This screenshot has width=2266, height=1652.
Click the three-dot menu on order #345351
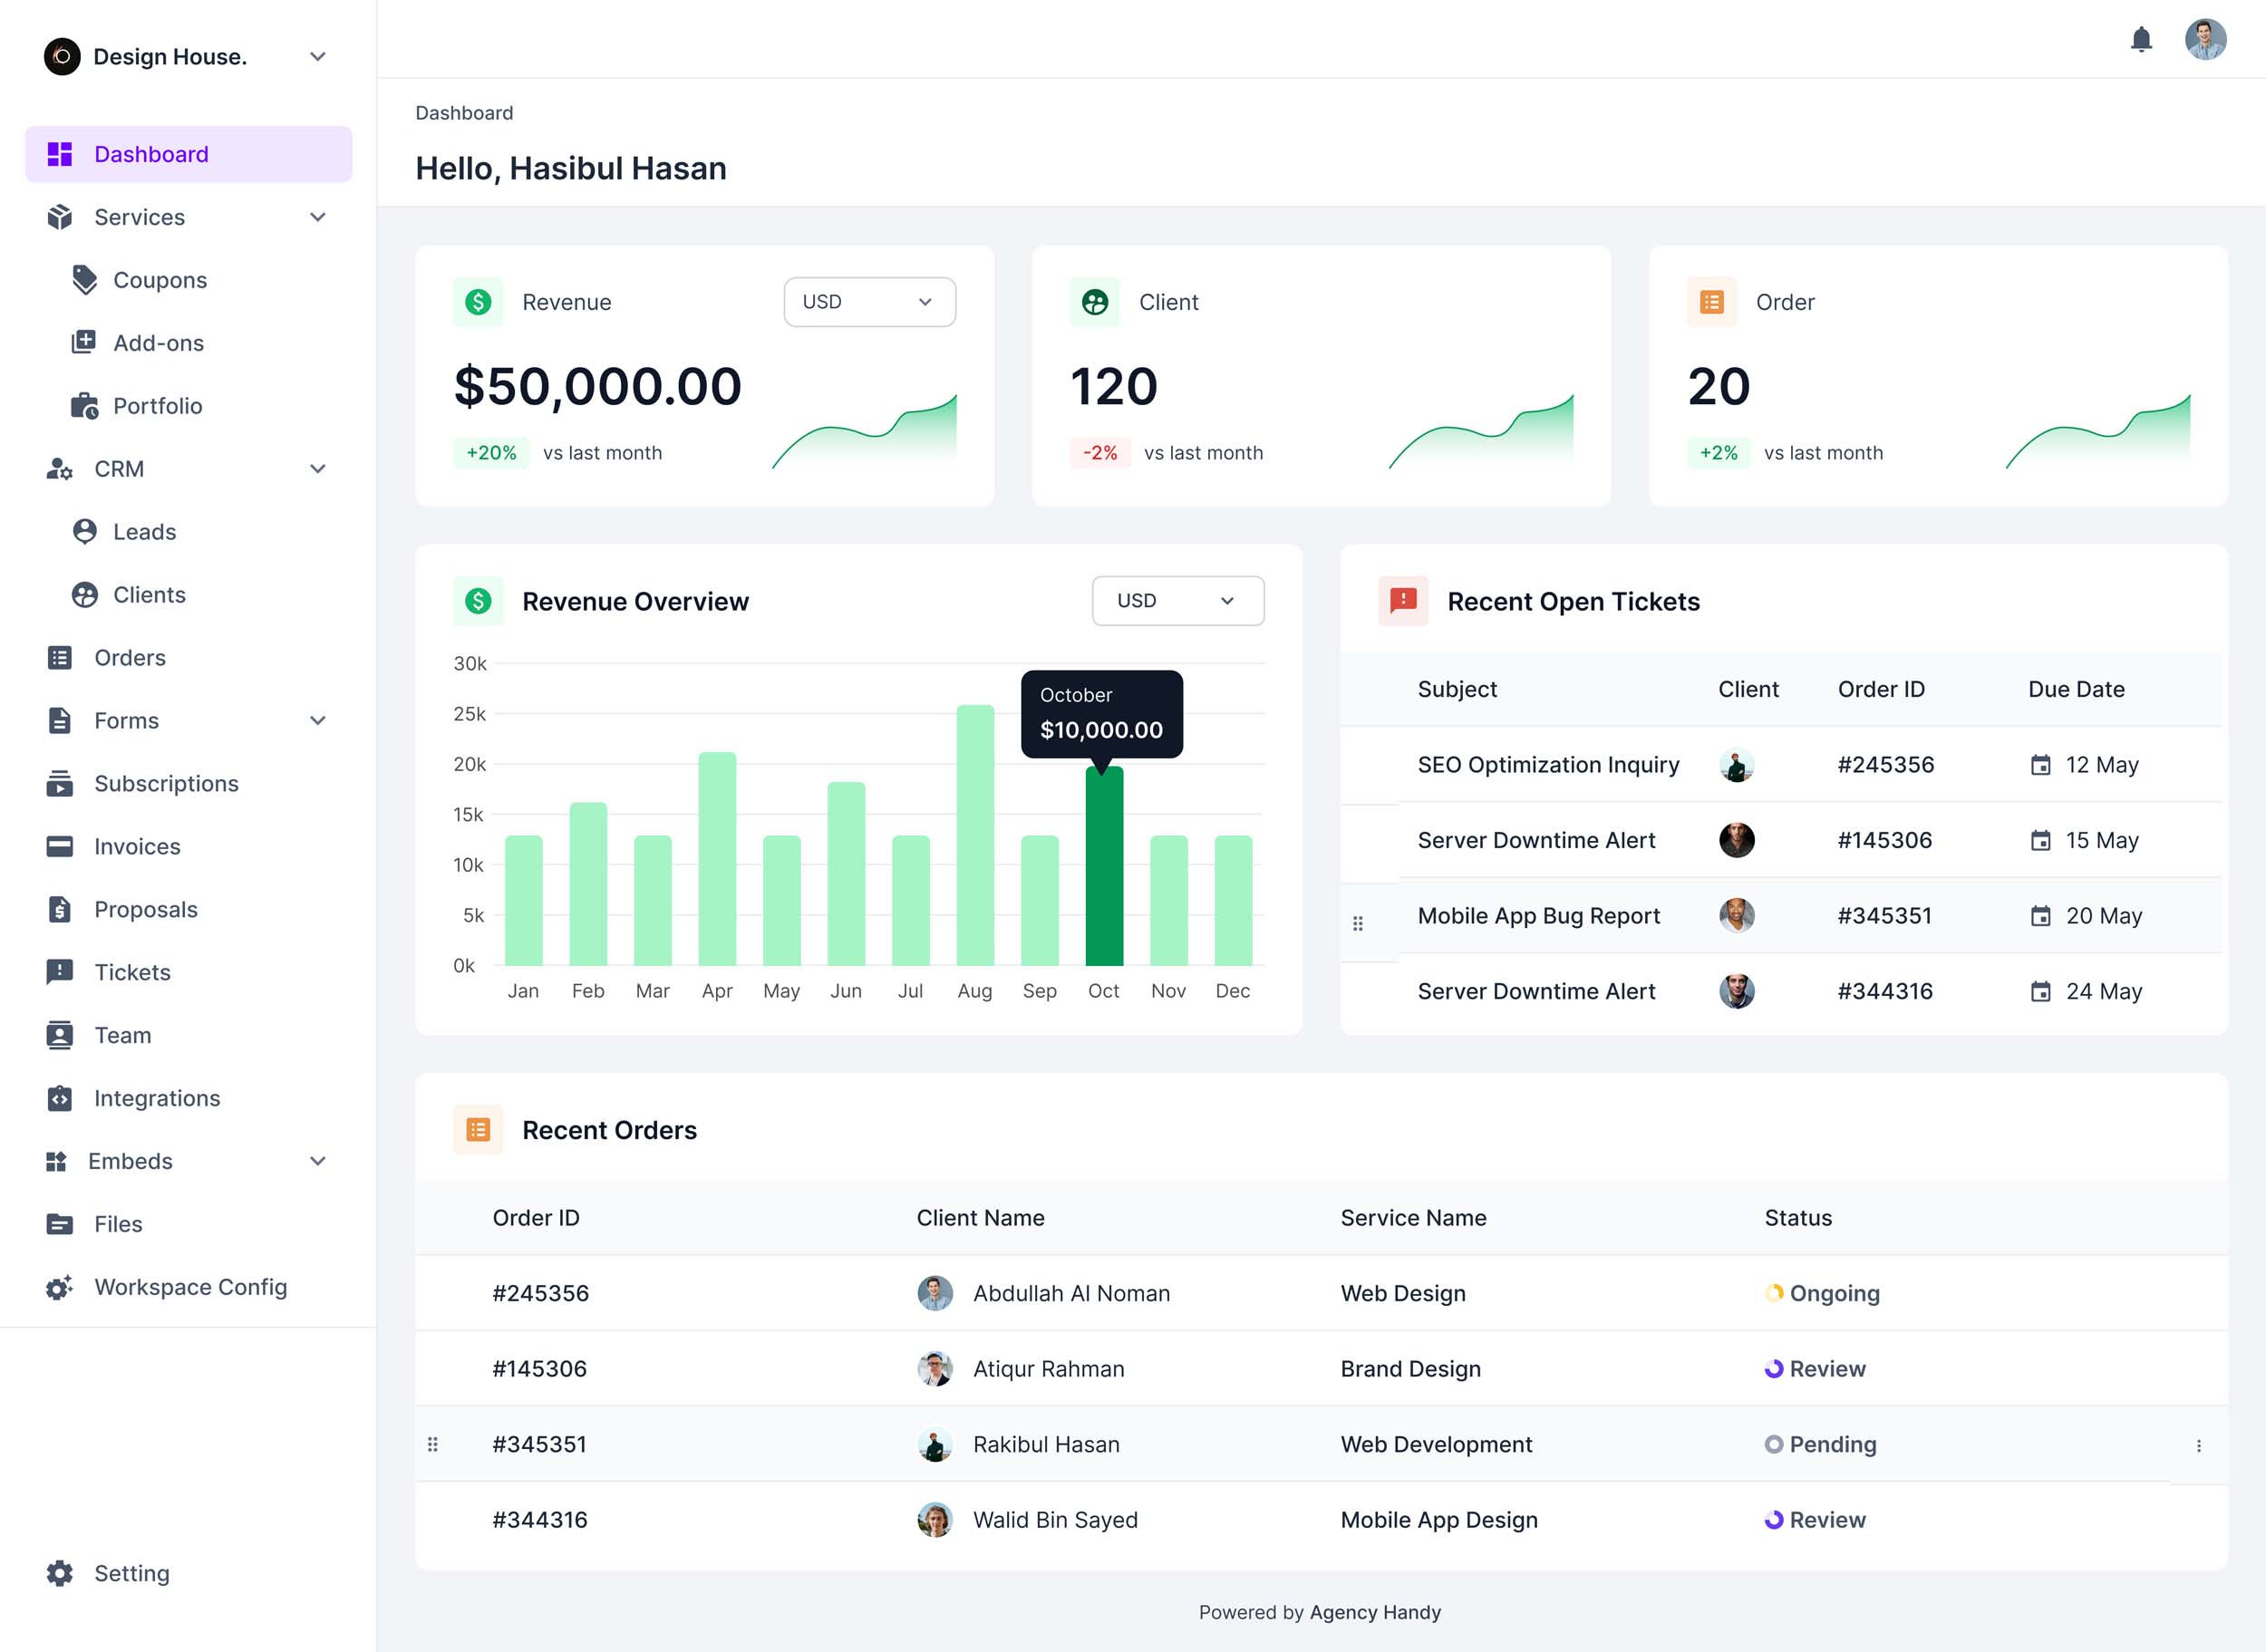(2198, 1445)
